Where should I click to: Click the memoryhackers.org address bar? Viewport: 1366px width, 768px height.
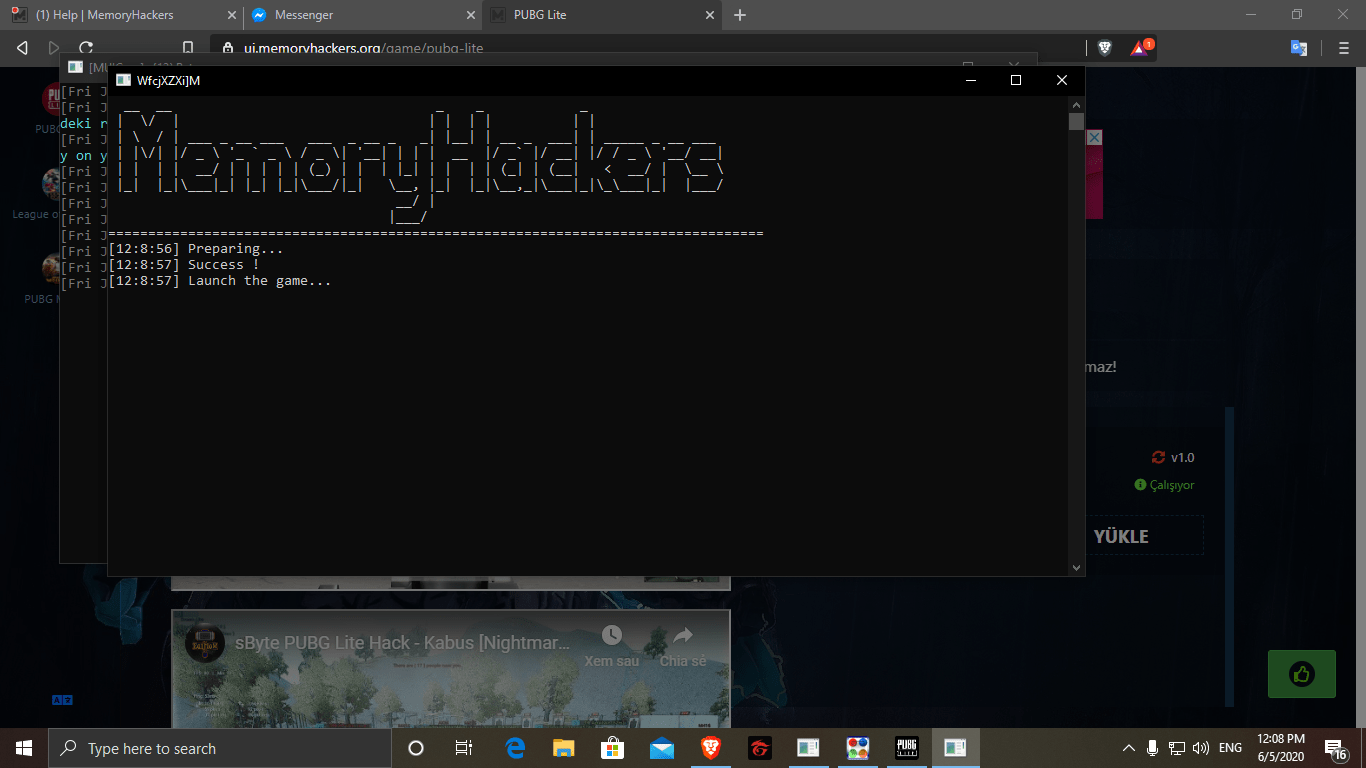[x=650, y=47]
